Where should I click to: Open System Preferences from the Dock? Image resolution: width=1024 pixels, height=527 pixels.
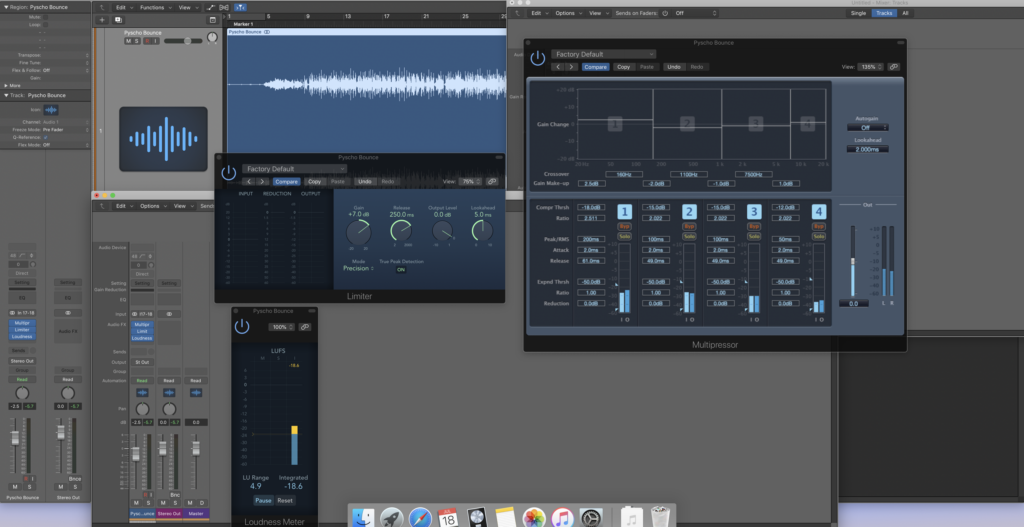coord(591,519)
